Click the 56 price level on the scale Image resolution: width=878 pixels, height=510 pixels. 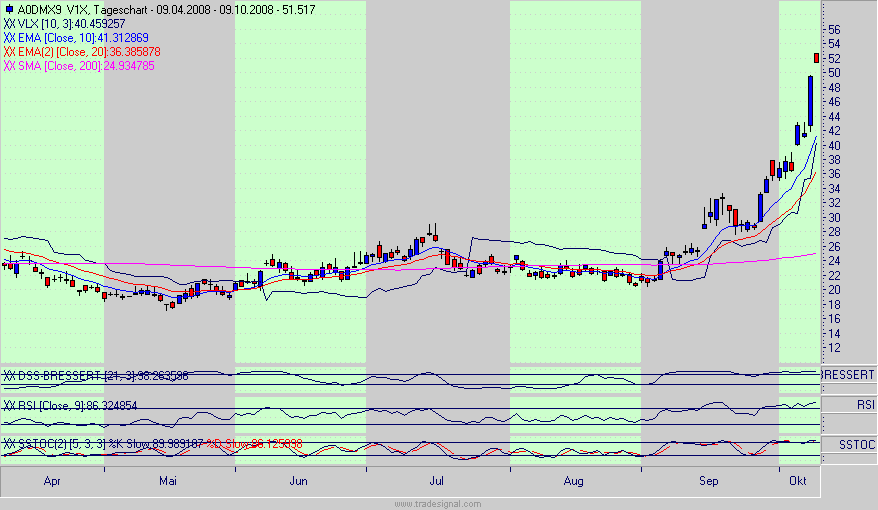tap(834, 30)
